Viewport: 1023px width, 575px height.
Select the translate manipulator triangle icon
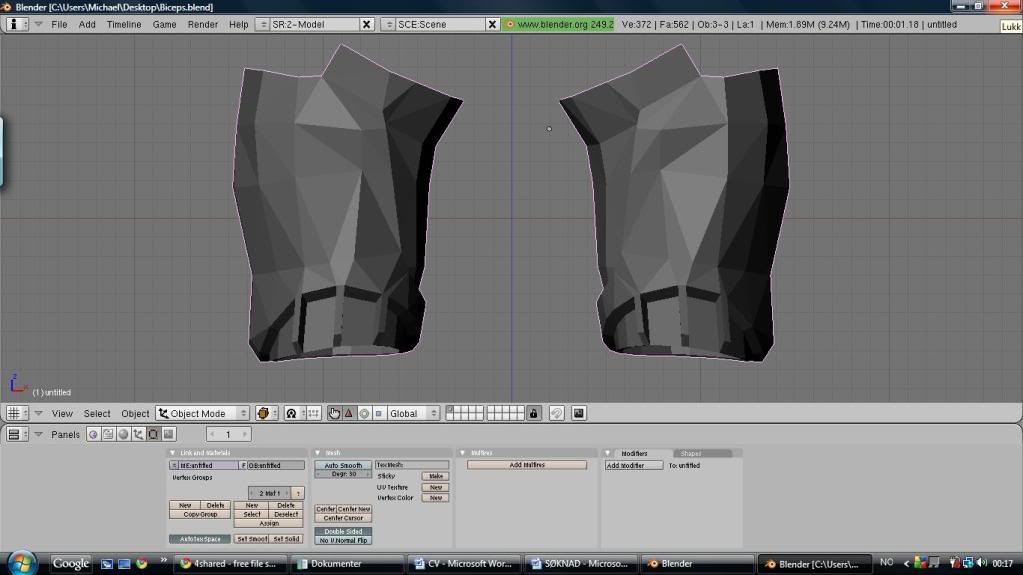coord(348,413)
